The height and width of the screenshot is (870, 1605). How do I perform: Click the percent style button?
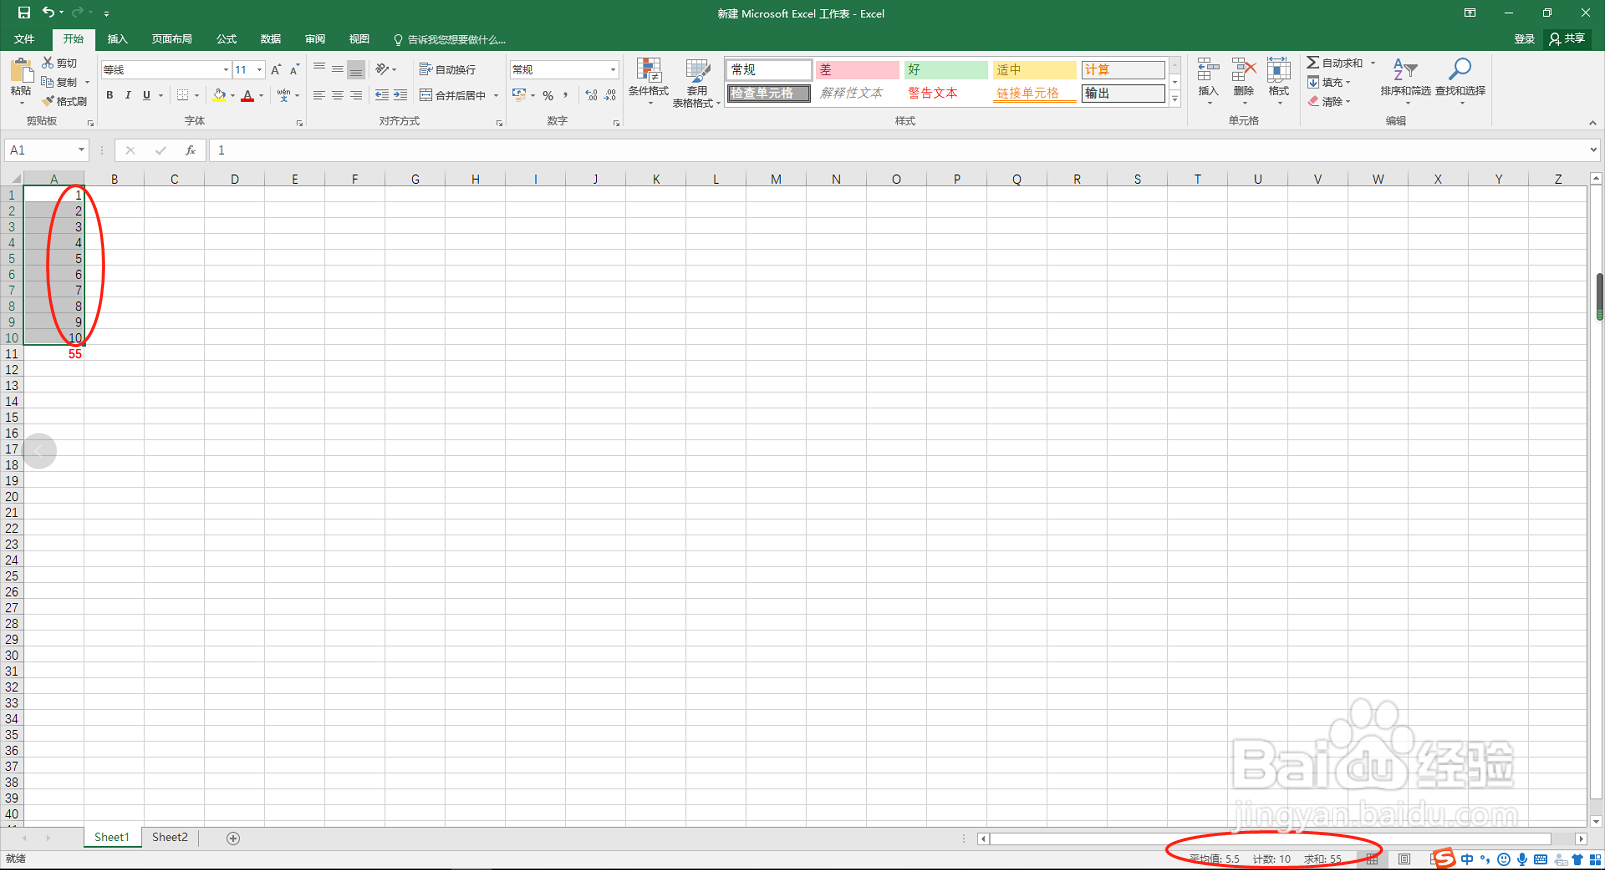pos(548,95)
